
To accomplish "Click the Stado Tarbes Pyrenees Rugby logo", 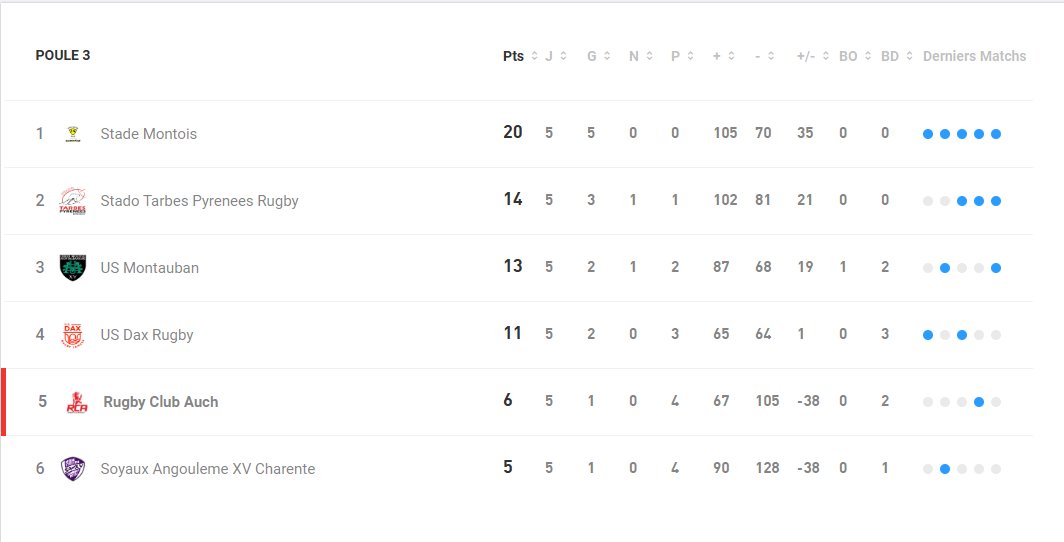I will click(73, 201).
